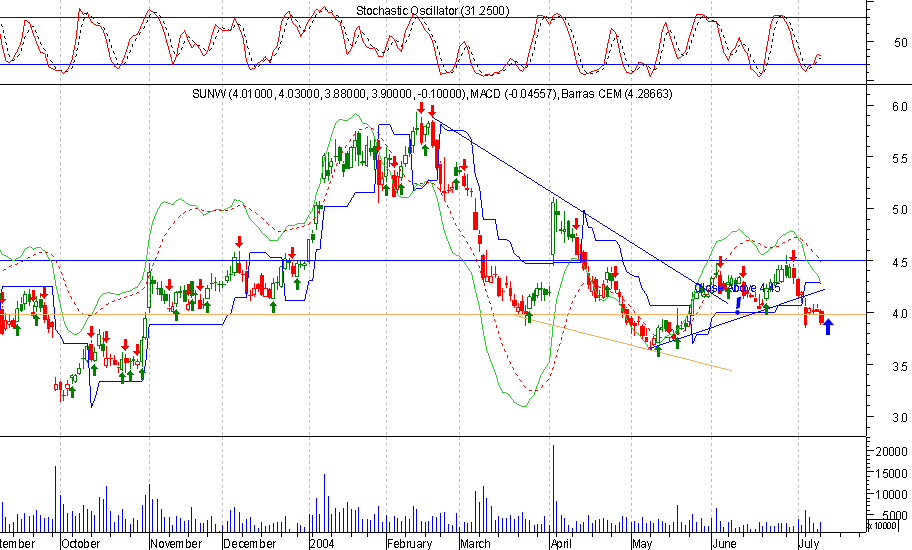Click the 2004 label on date axis

coord(322,544)
